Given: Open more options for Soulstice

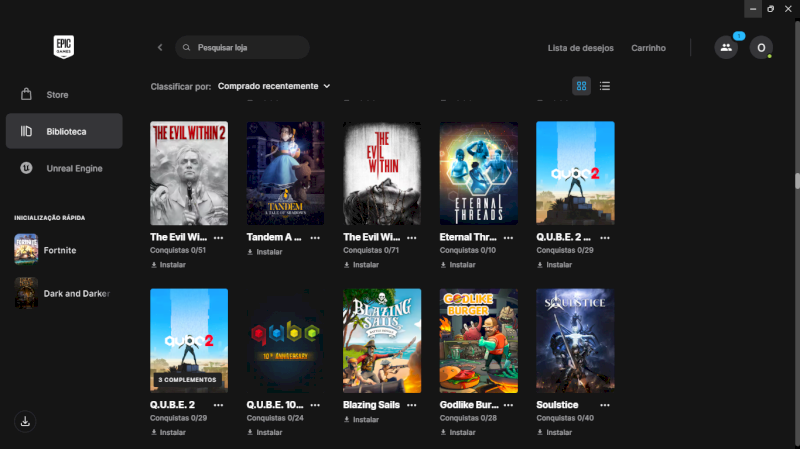Looking at the screenshot, I should [605, 405].
